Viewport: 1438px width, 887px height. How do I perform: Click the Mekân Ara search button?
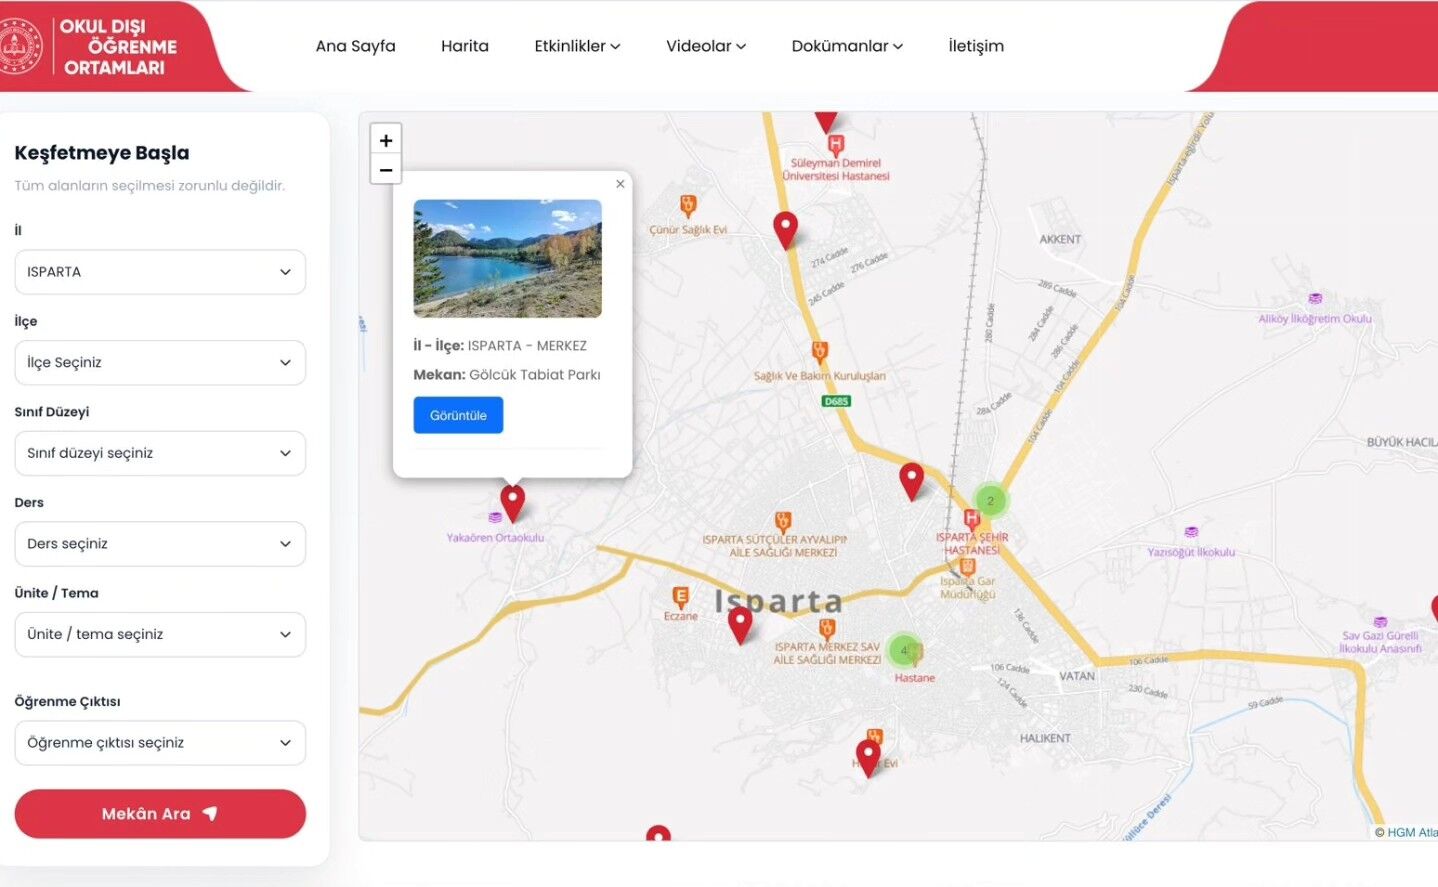[160, 814]
